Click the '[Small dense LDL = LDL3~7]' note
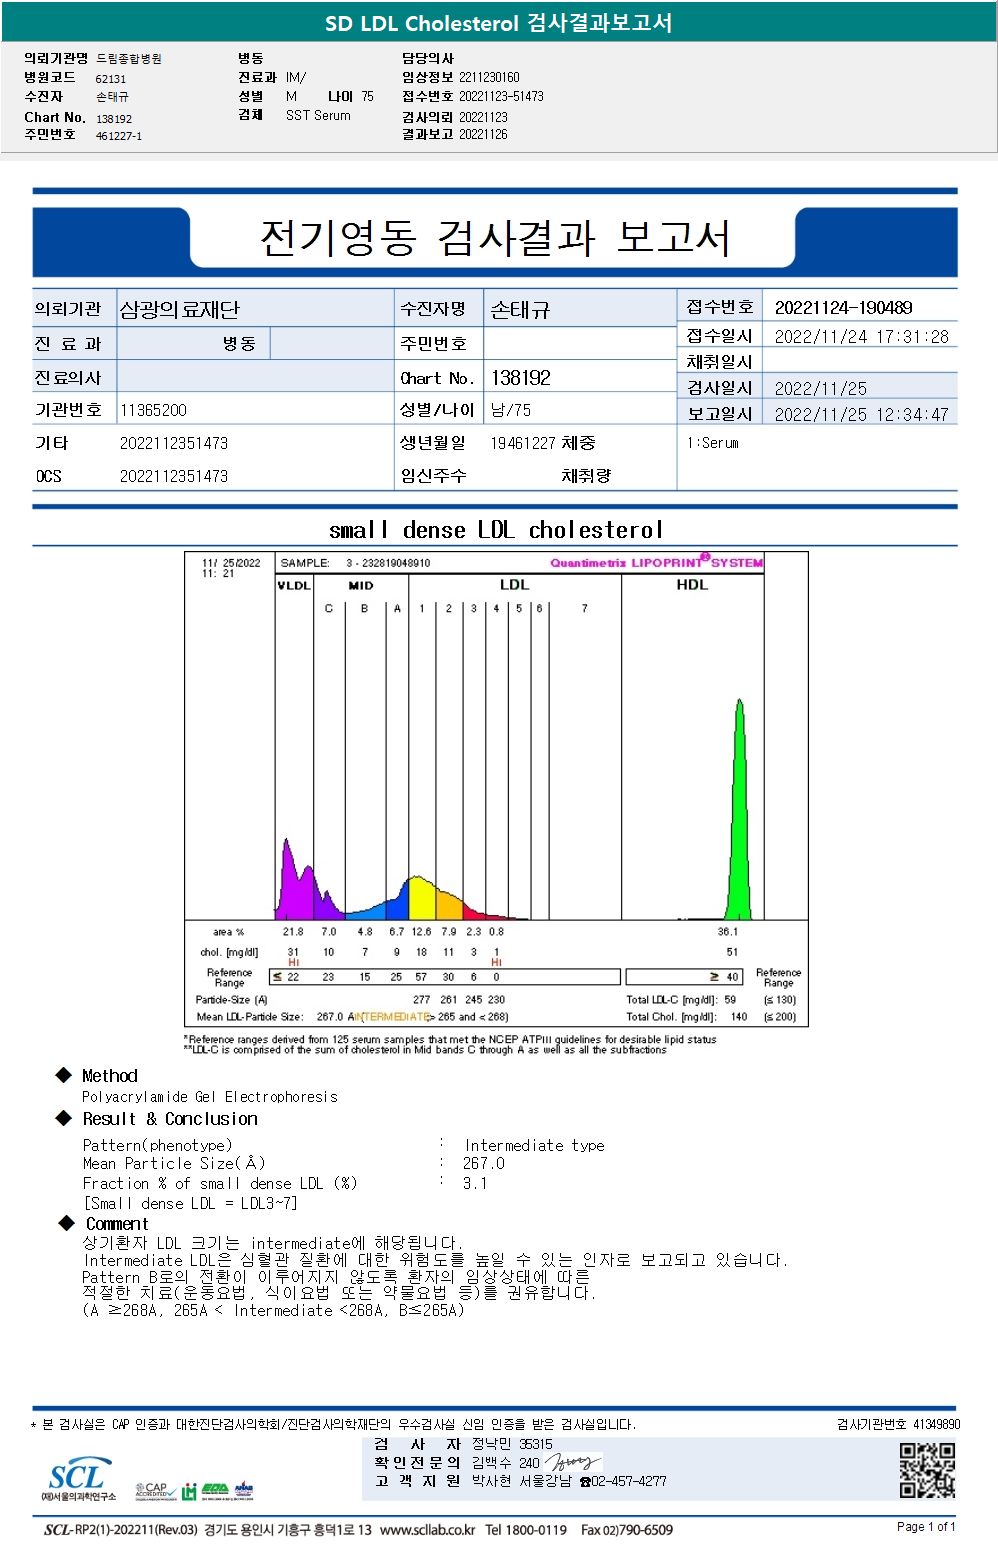Viewport: 998px width, 1564px height. pyautogui.click(x=190, y=1203)
